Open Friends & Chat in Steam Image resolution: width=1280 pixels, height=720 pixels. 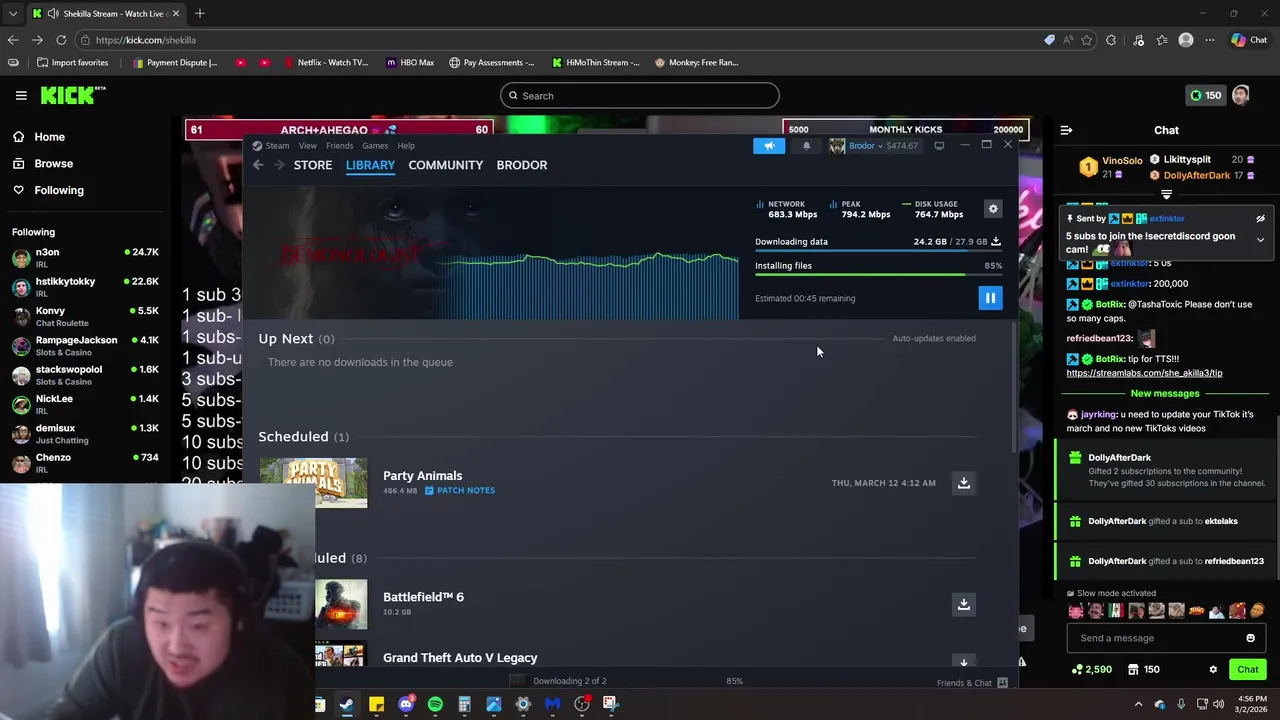point(972,682)
